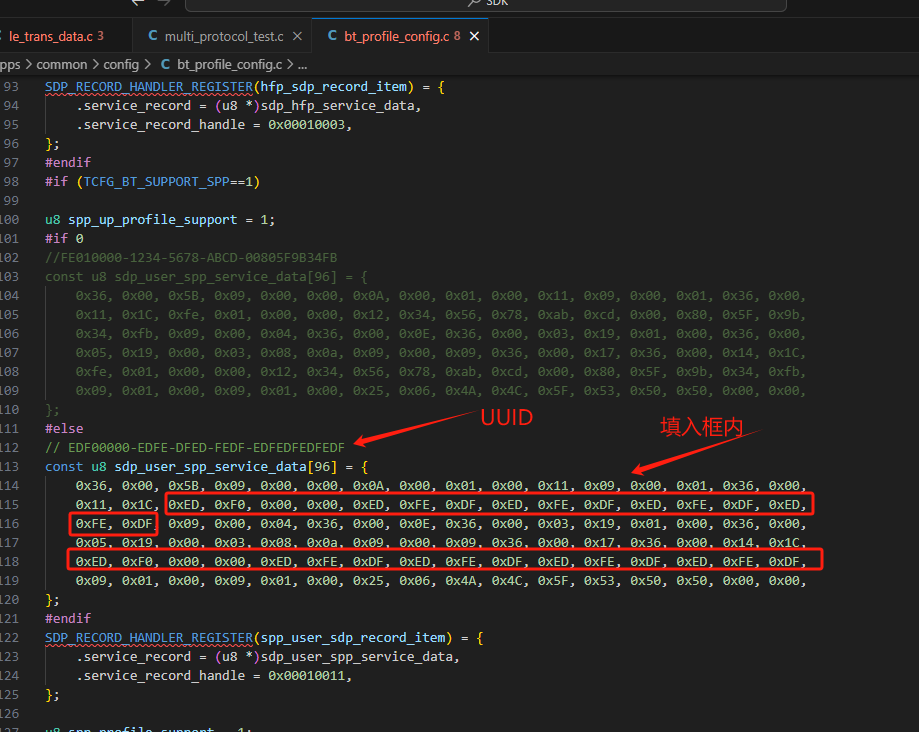Viewport: 919px width, 732px height.
Task: Close the multi_protocol_test.c tab
Action: point(297,36)
